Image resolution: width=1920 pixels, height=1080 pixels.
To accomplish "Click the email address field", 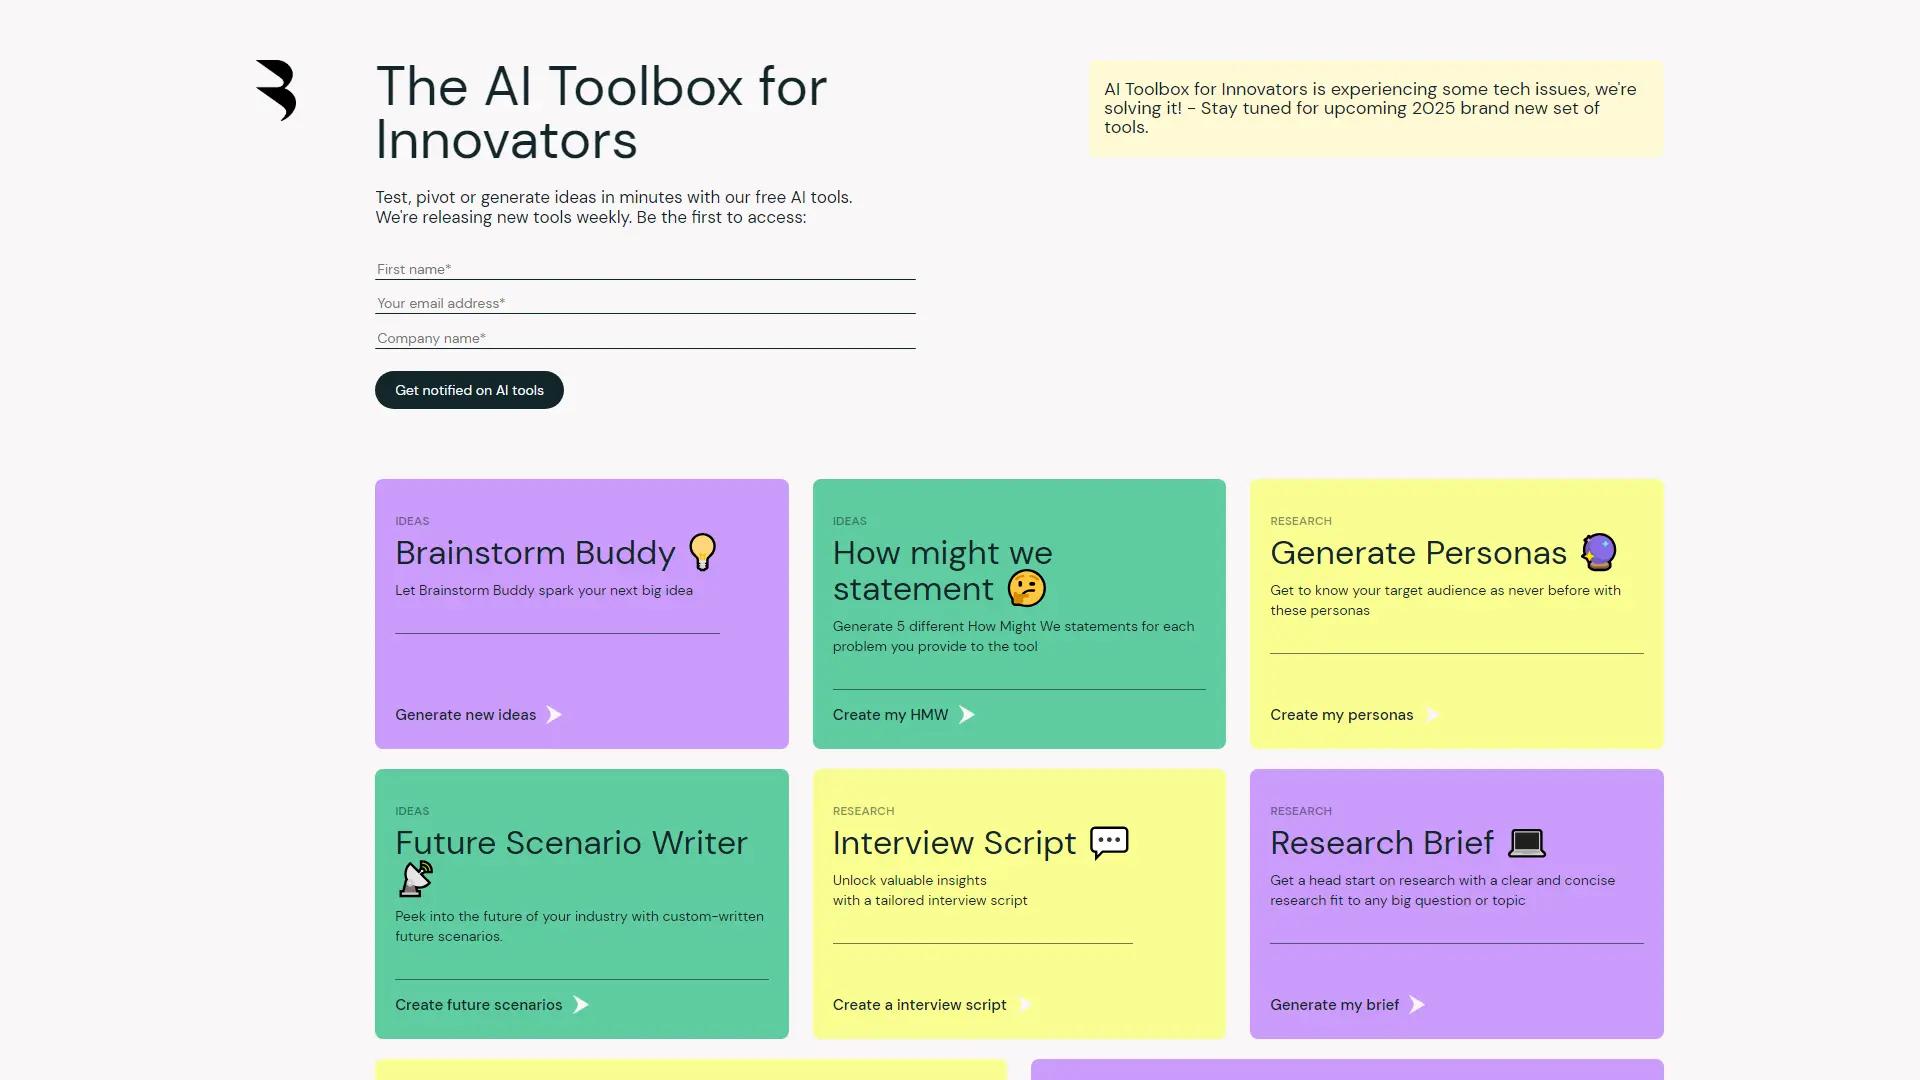I will coord(645,302).
